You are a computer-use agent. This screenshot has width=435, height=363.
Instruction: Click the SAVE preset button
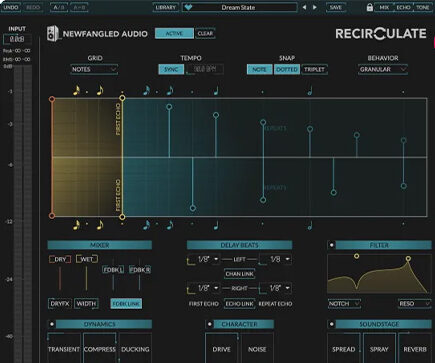pos(335,7)
